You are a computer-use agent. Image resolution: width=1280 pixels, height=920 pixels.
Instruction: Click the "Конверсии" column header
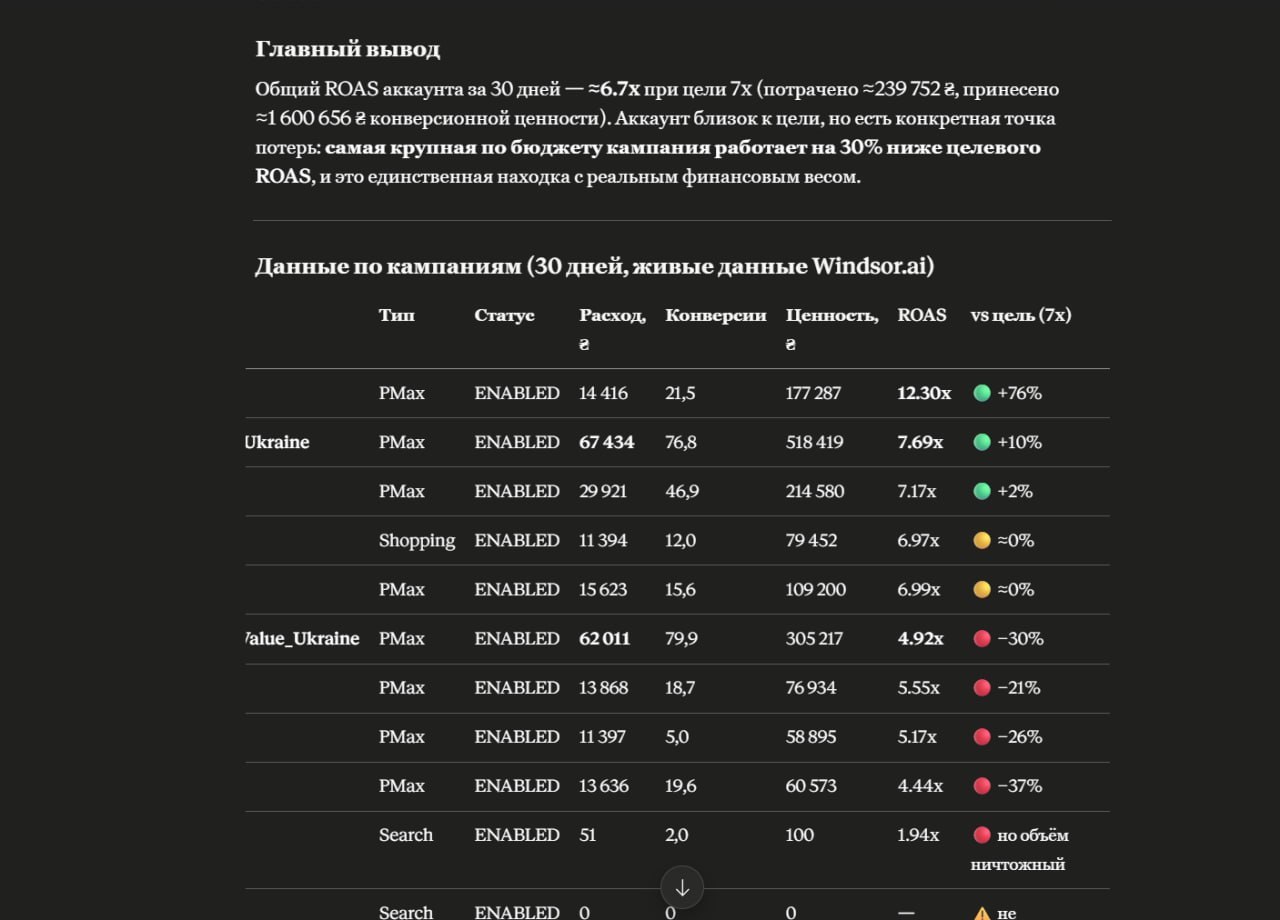(x=716, y=315)
